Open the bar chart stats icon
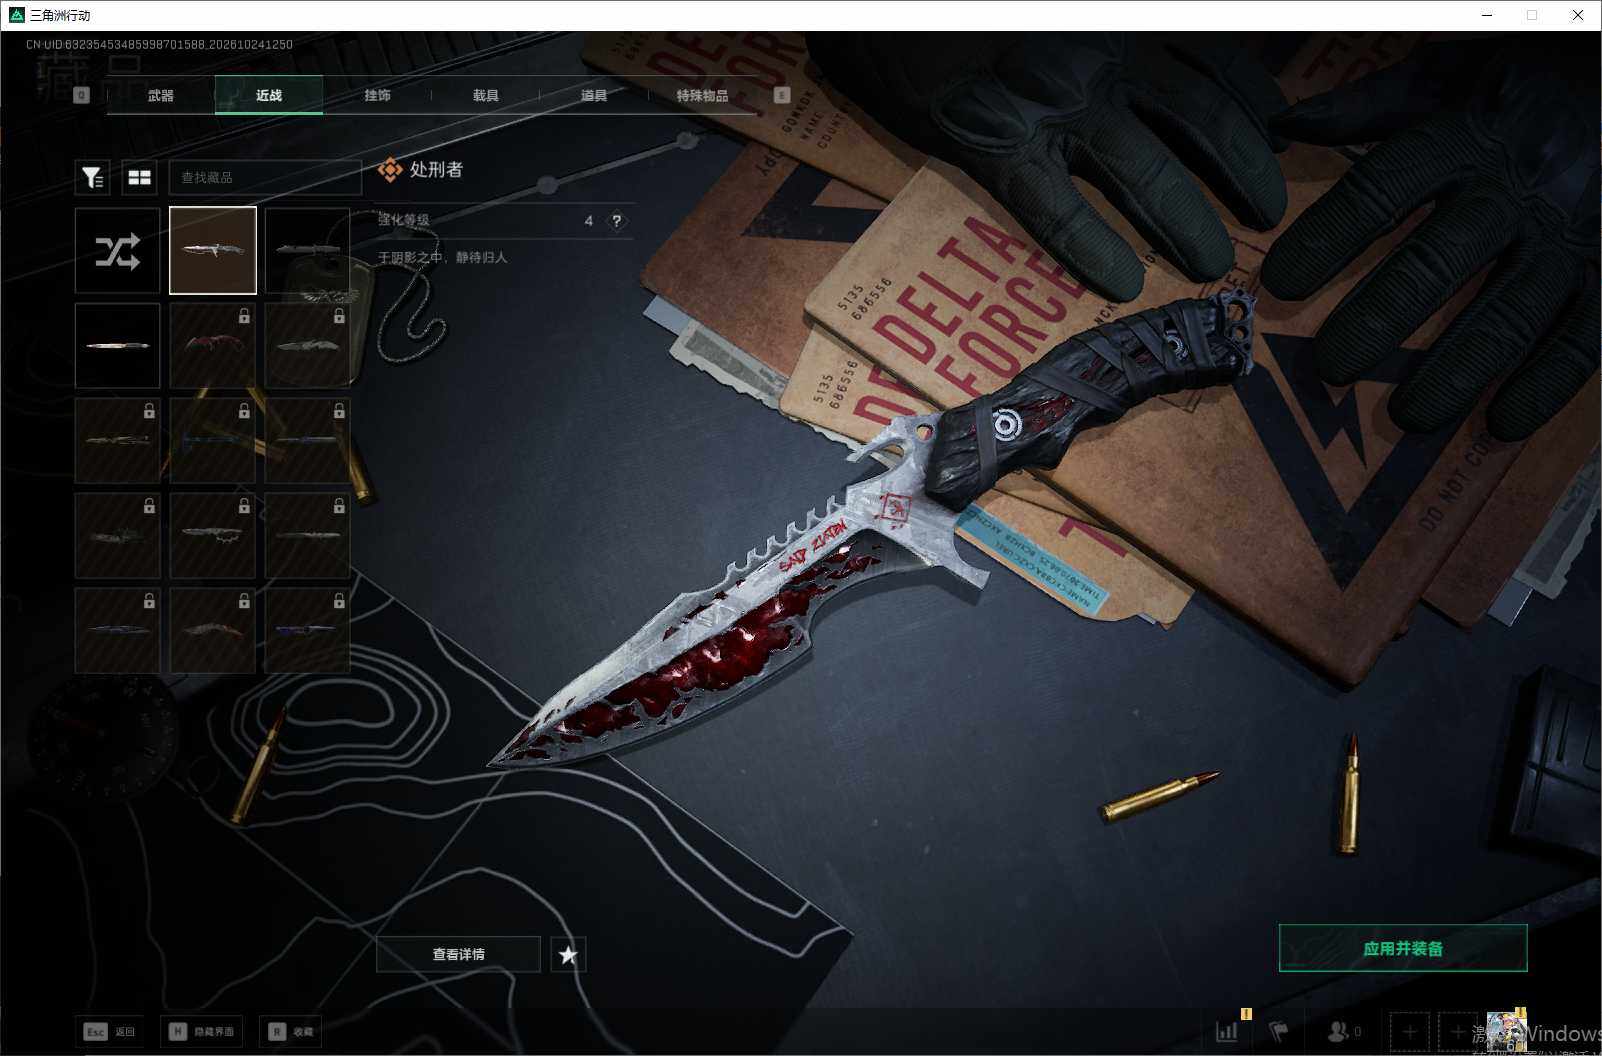The image size is (1602, 1056). click(x=1227, y=1031)
